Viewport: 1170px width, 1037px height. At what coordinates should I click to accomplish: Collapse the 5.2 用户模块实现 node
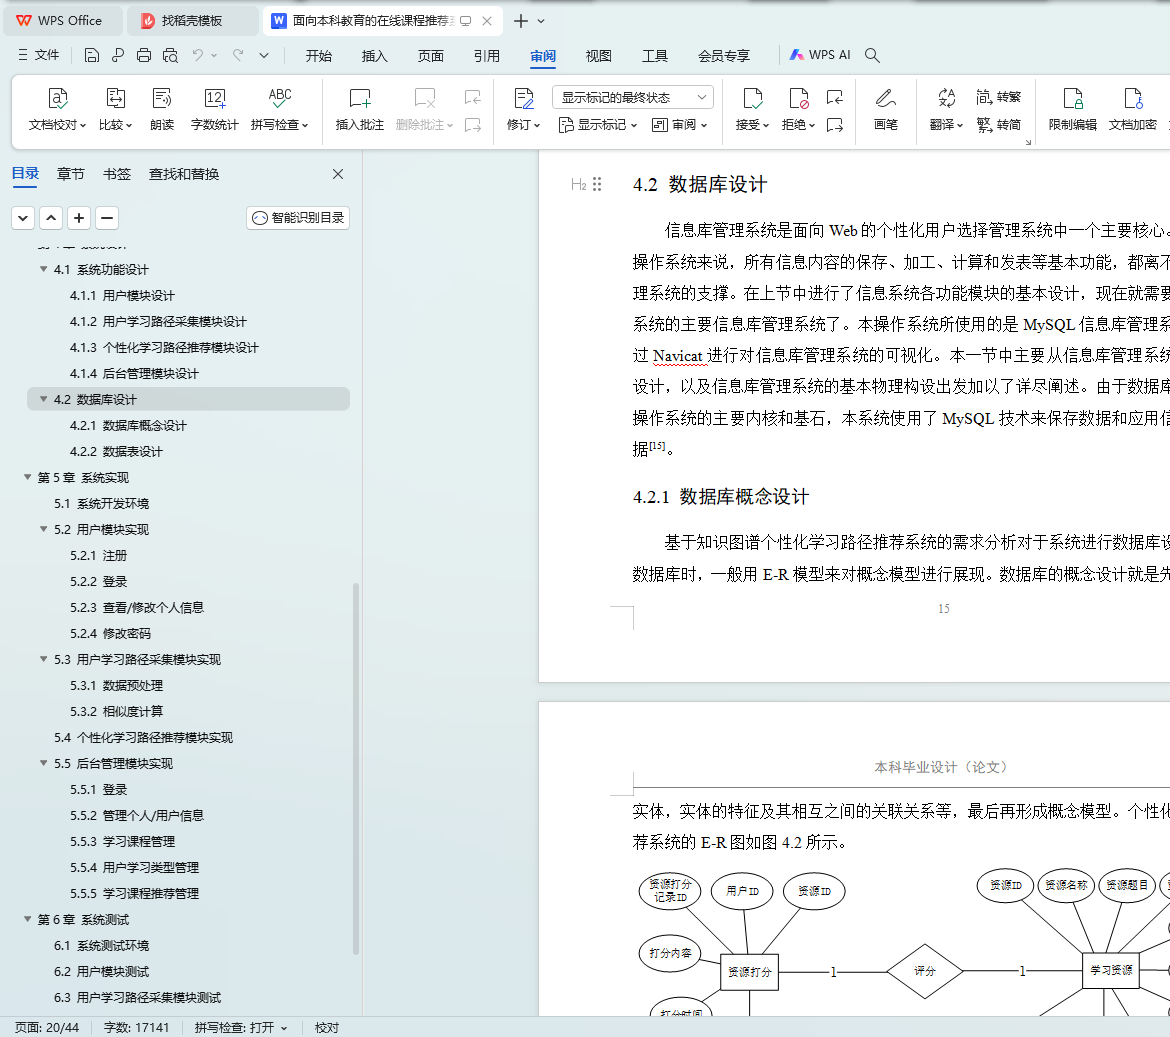43,529
